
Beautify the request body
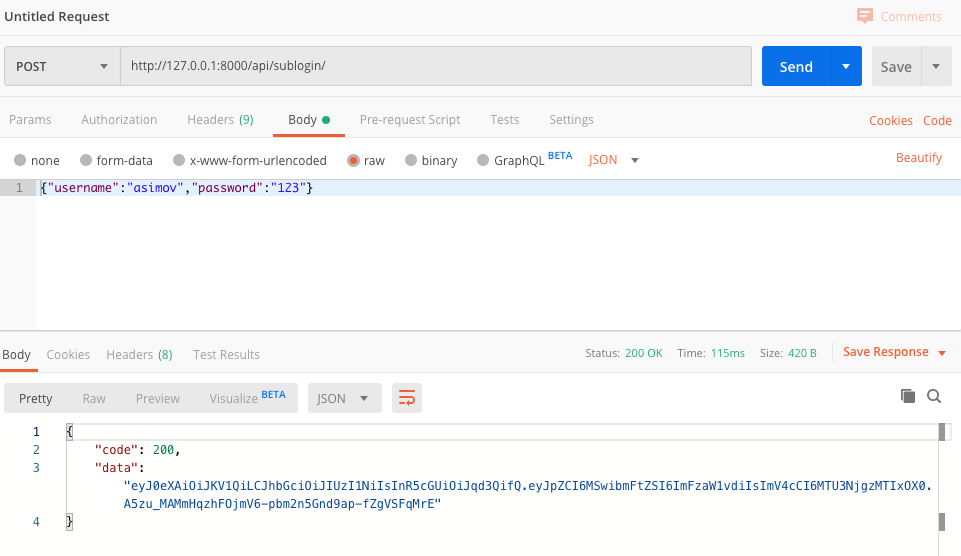[919, 158]
